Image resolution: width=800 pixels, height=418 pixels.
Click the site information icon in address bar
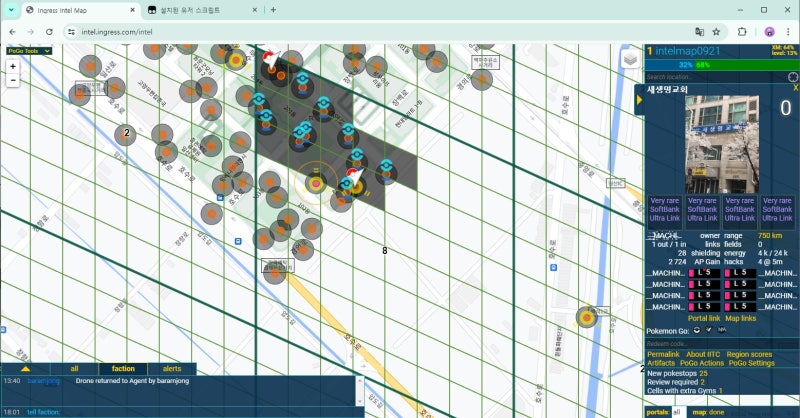tap(71, 32)
